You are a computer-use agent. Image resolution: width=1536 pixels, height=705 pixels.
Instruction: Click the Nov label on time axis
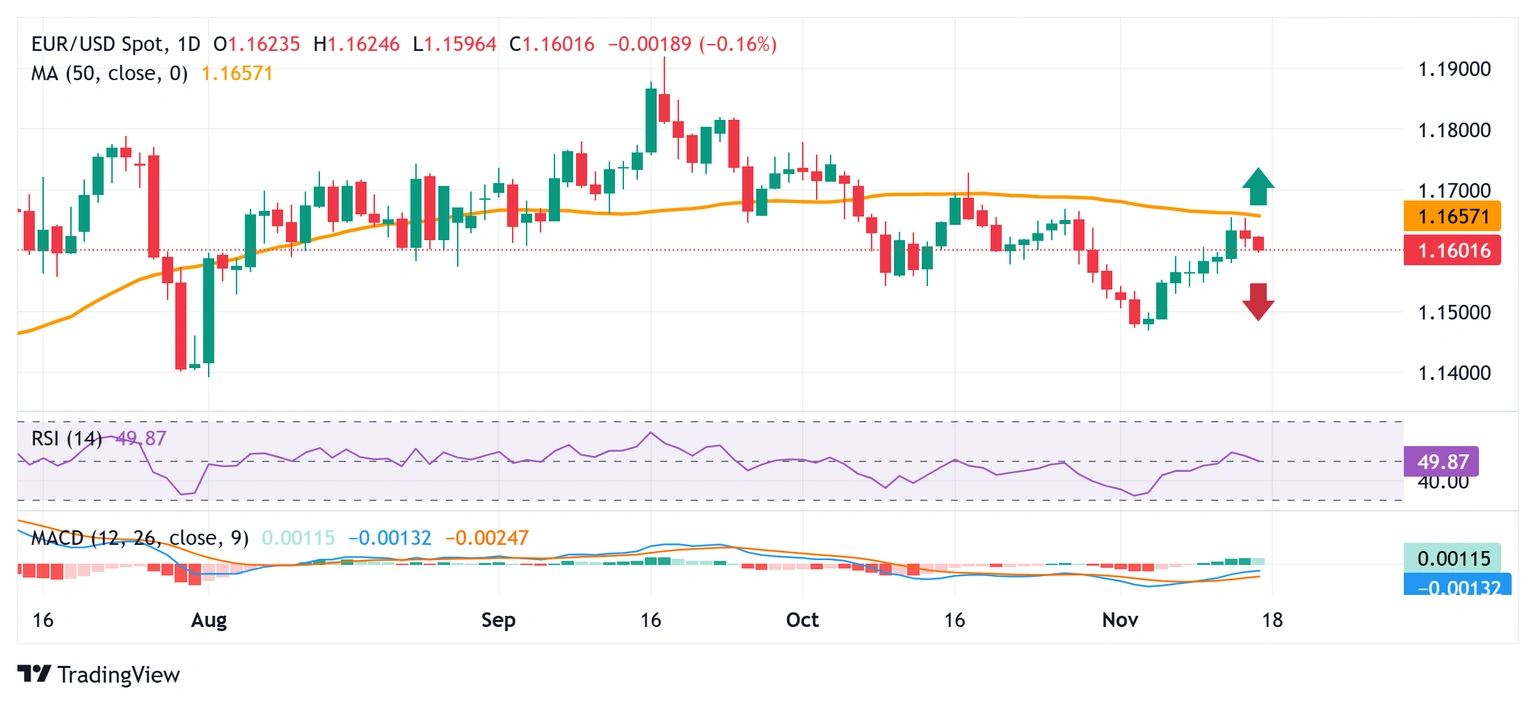click(x=1119, y=621)
